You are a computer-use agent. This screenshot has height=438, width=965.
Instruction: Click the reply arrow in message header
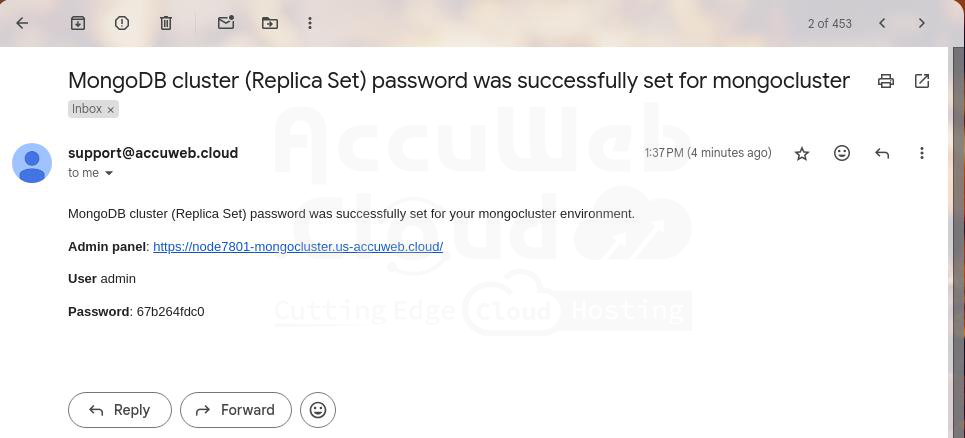point(882,153)
